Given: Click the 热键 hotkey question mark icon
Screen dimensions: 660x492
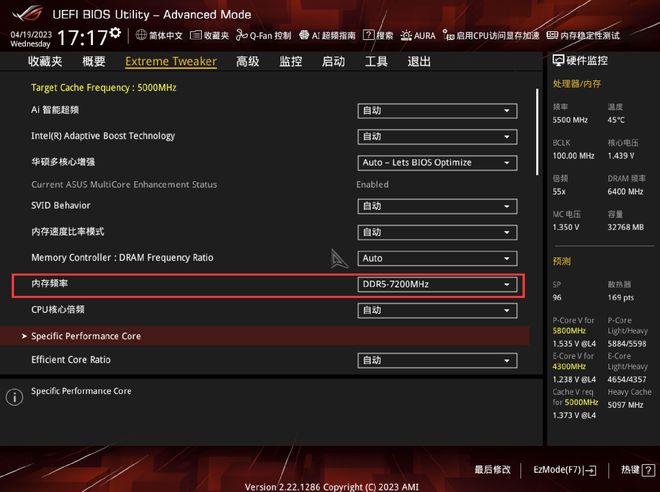Looking at the screenshot, I should pos(642,469).
